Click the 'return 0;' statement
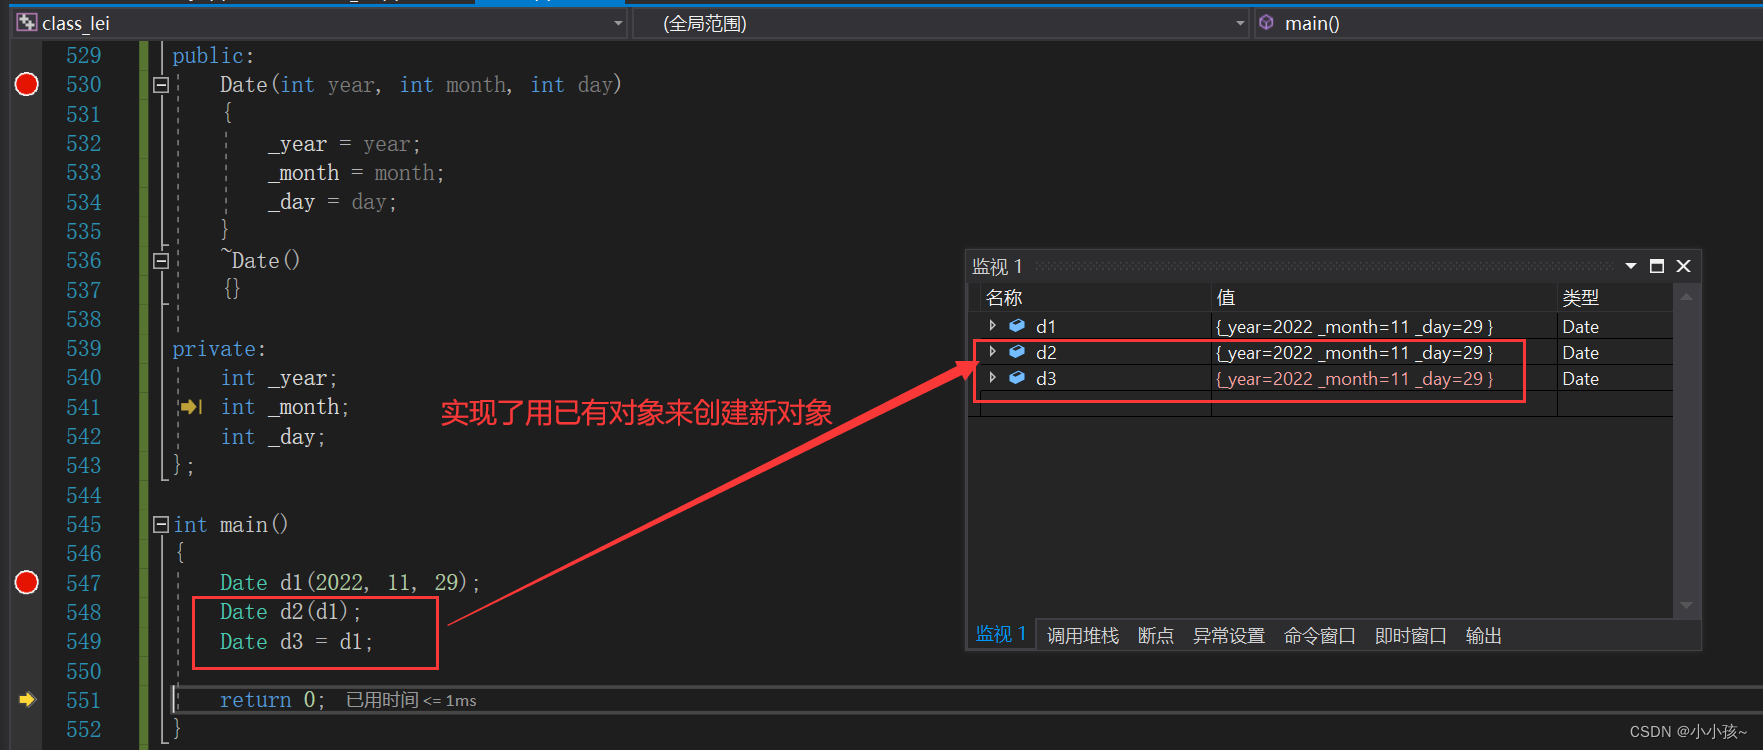Image resolution: width=1763 pixels, height=750 pixels. [272, 699]
